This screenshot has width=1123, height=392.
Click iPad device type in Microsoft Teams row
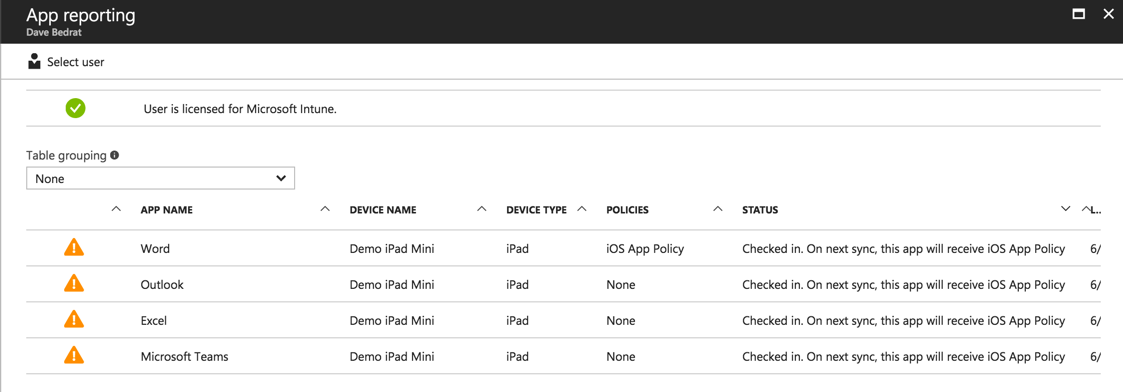[517, 356]
